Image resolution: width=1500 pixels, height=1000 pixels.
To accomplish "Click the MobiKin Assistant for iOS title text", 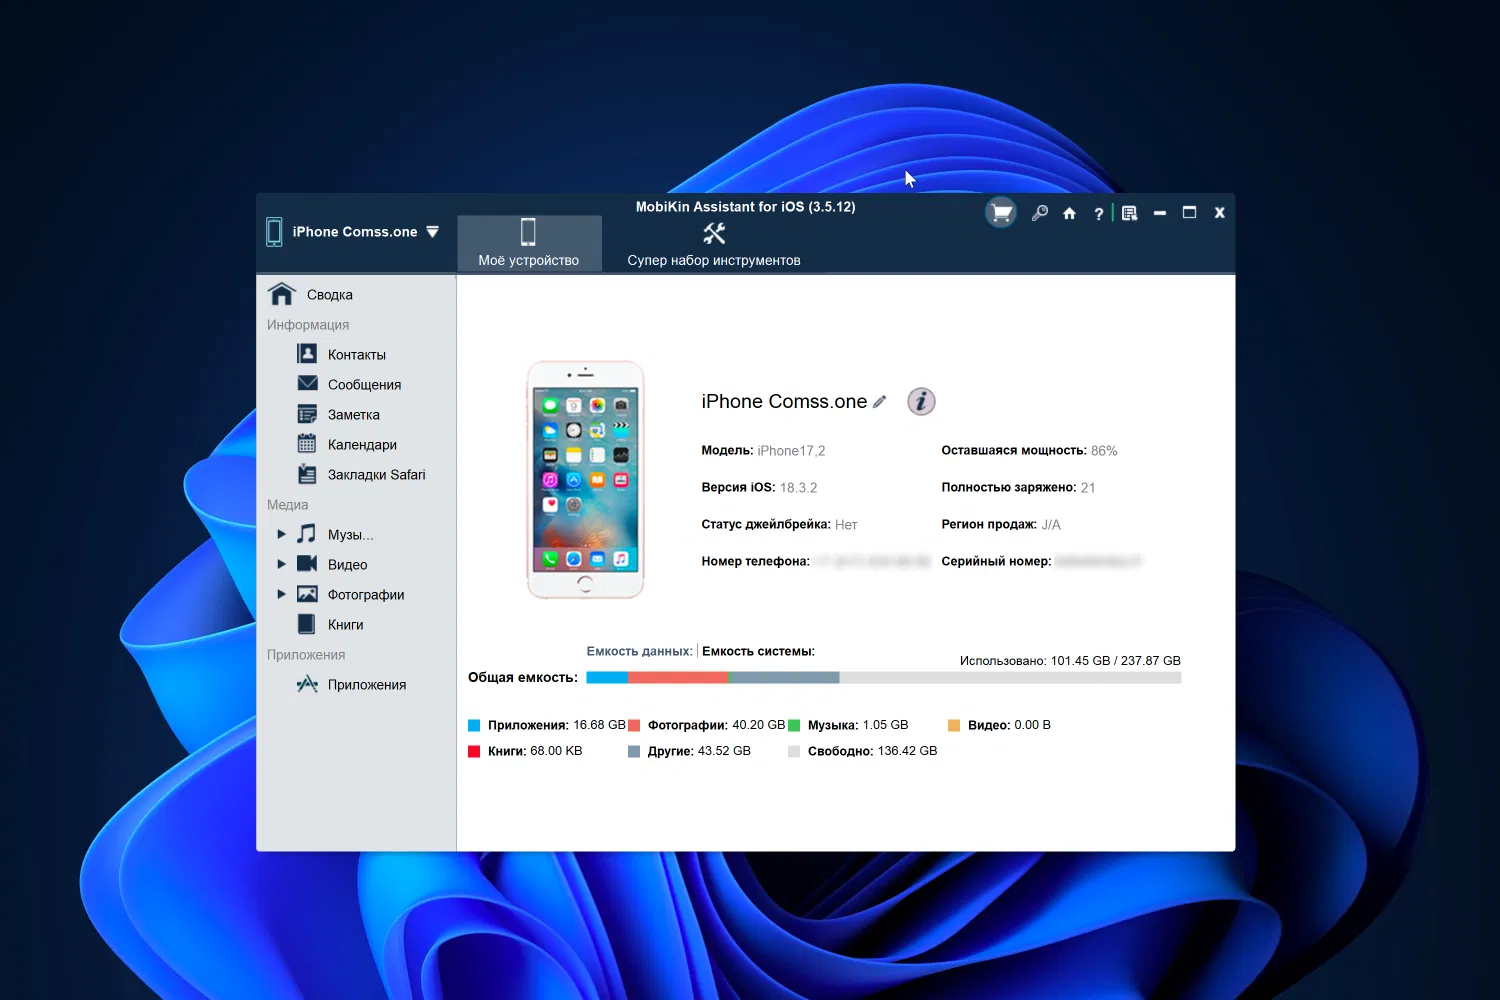I will point(746,207).
